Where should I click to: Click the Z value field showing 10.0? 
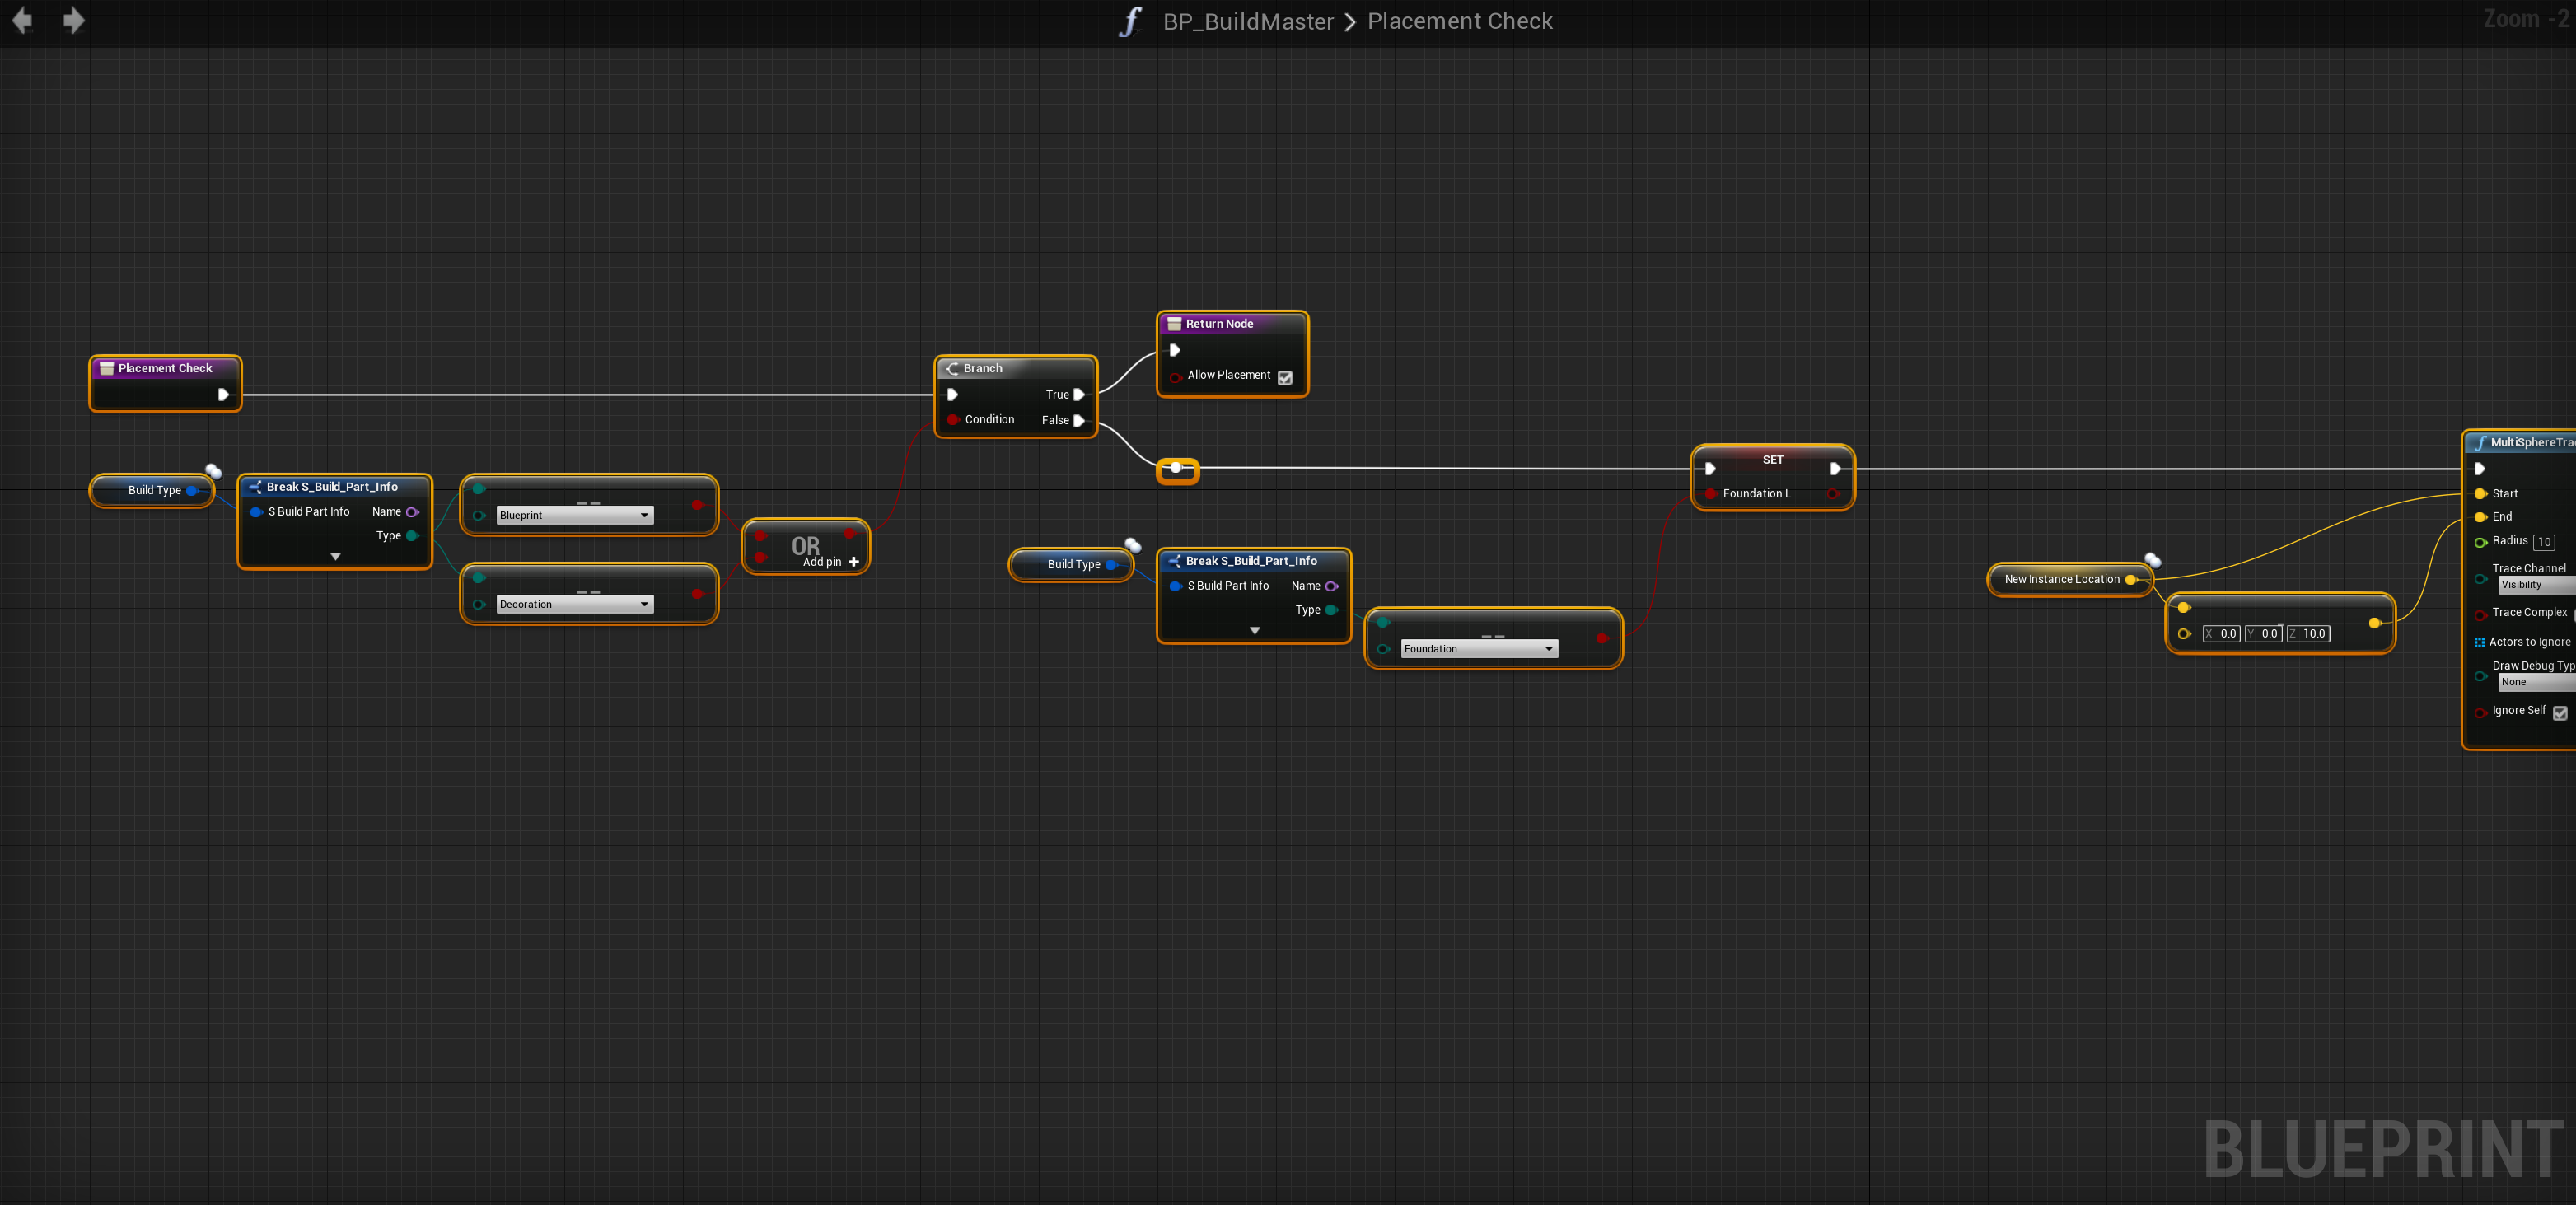pos(2311,633)
